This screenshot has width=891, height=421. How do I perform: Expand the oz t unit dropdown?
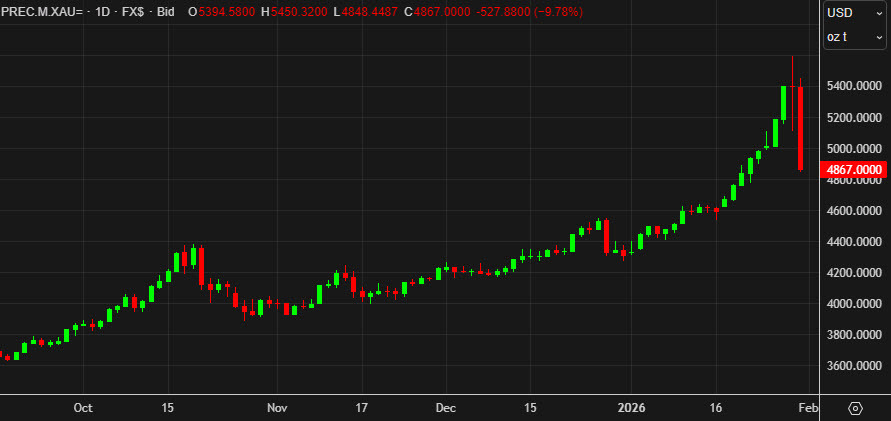click(x=853, y=37)
